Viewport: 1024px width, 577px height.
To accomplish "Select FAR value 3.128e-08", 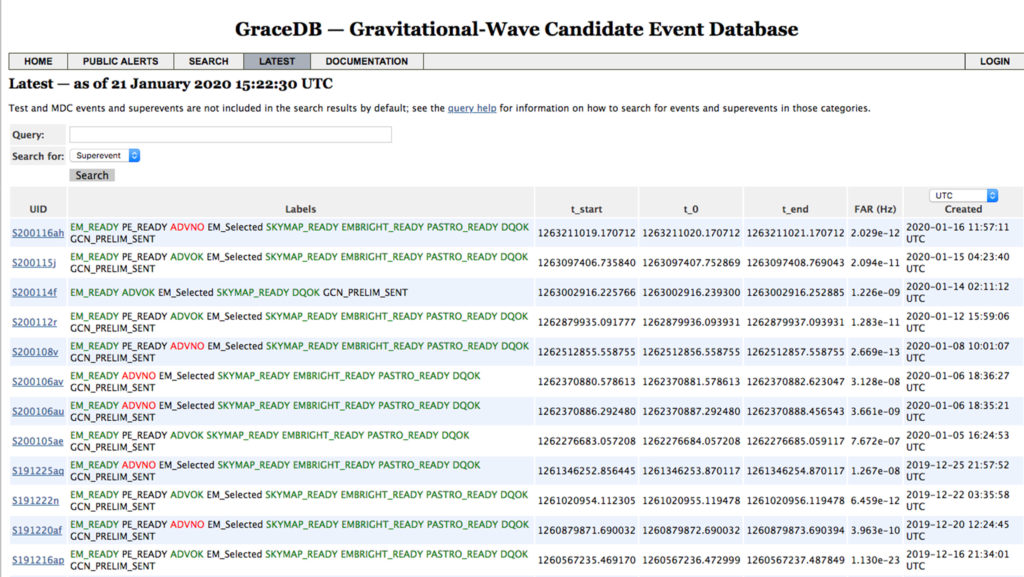I will point(875,382).
